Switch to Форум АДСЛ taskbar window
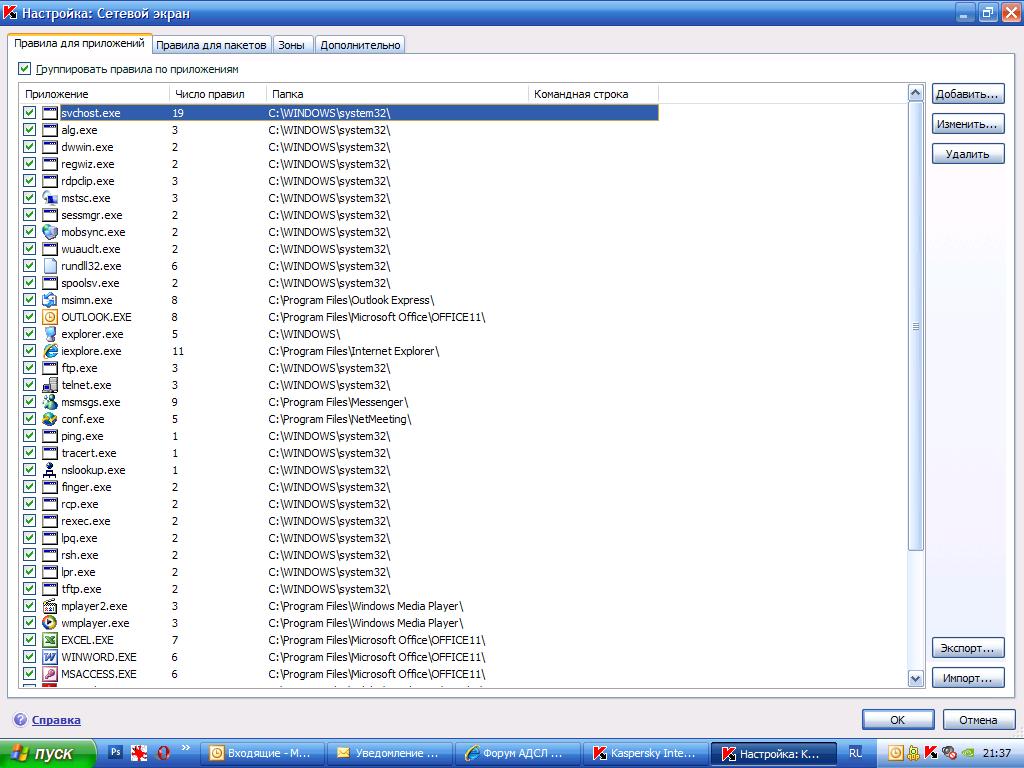 [x=518, y=753]
